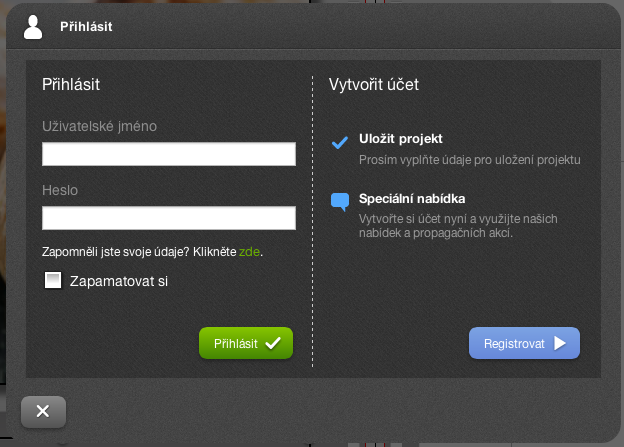
Task: Click the Přihlásit title in the header bar
Action: point(86,27)
